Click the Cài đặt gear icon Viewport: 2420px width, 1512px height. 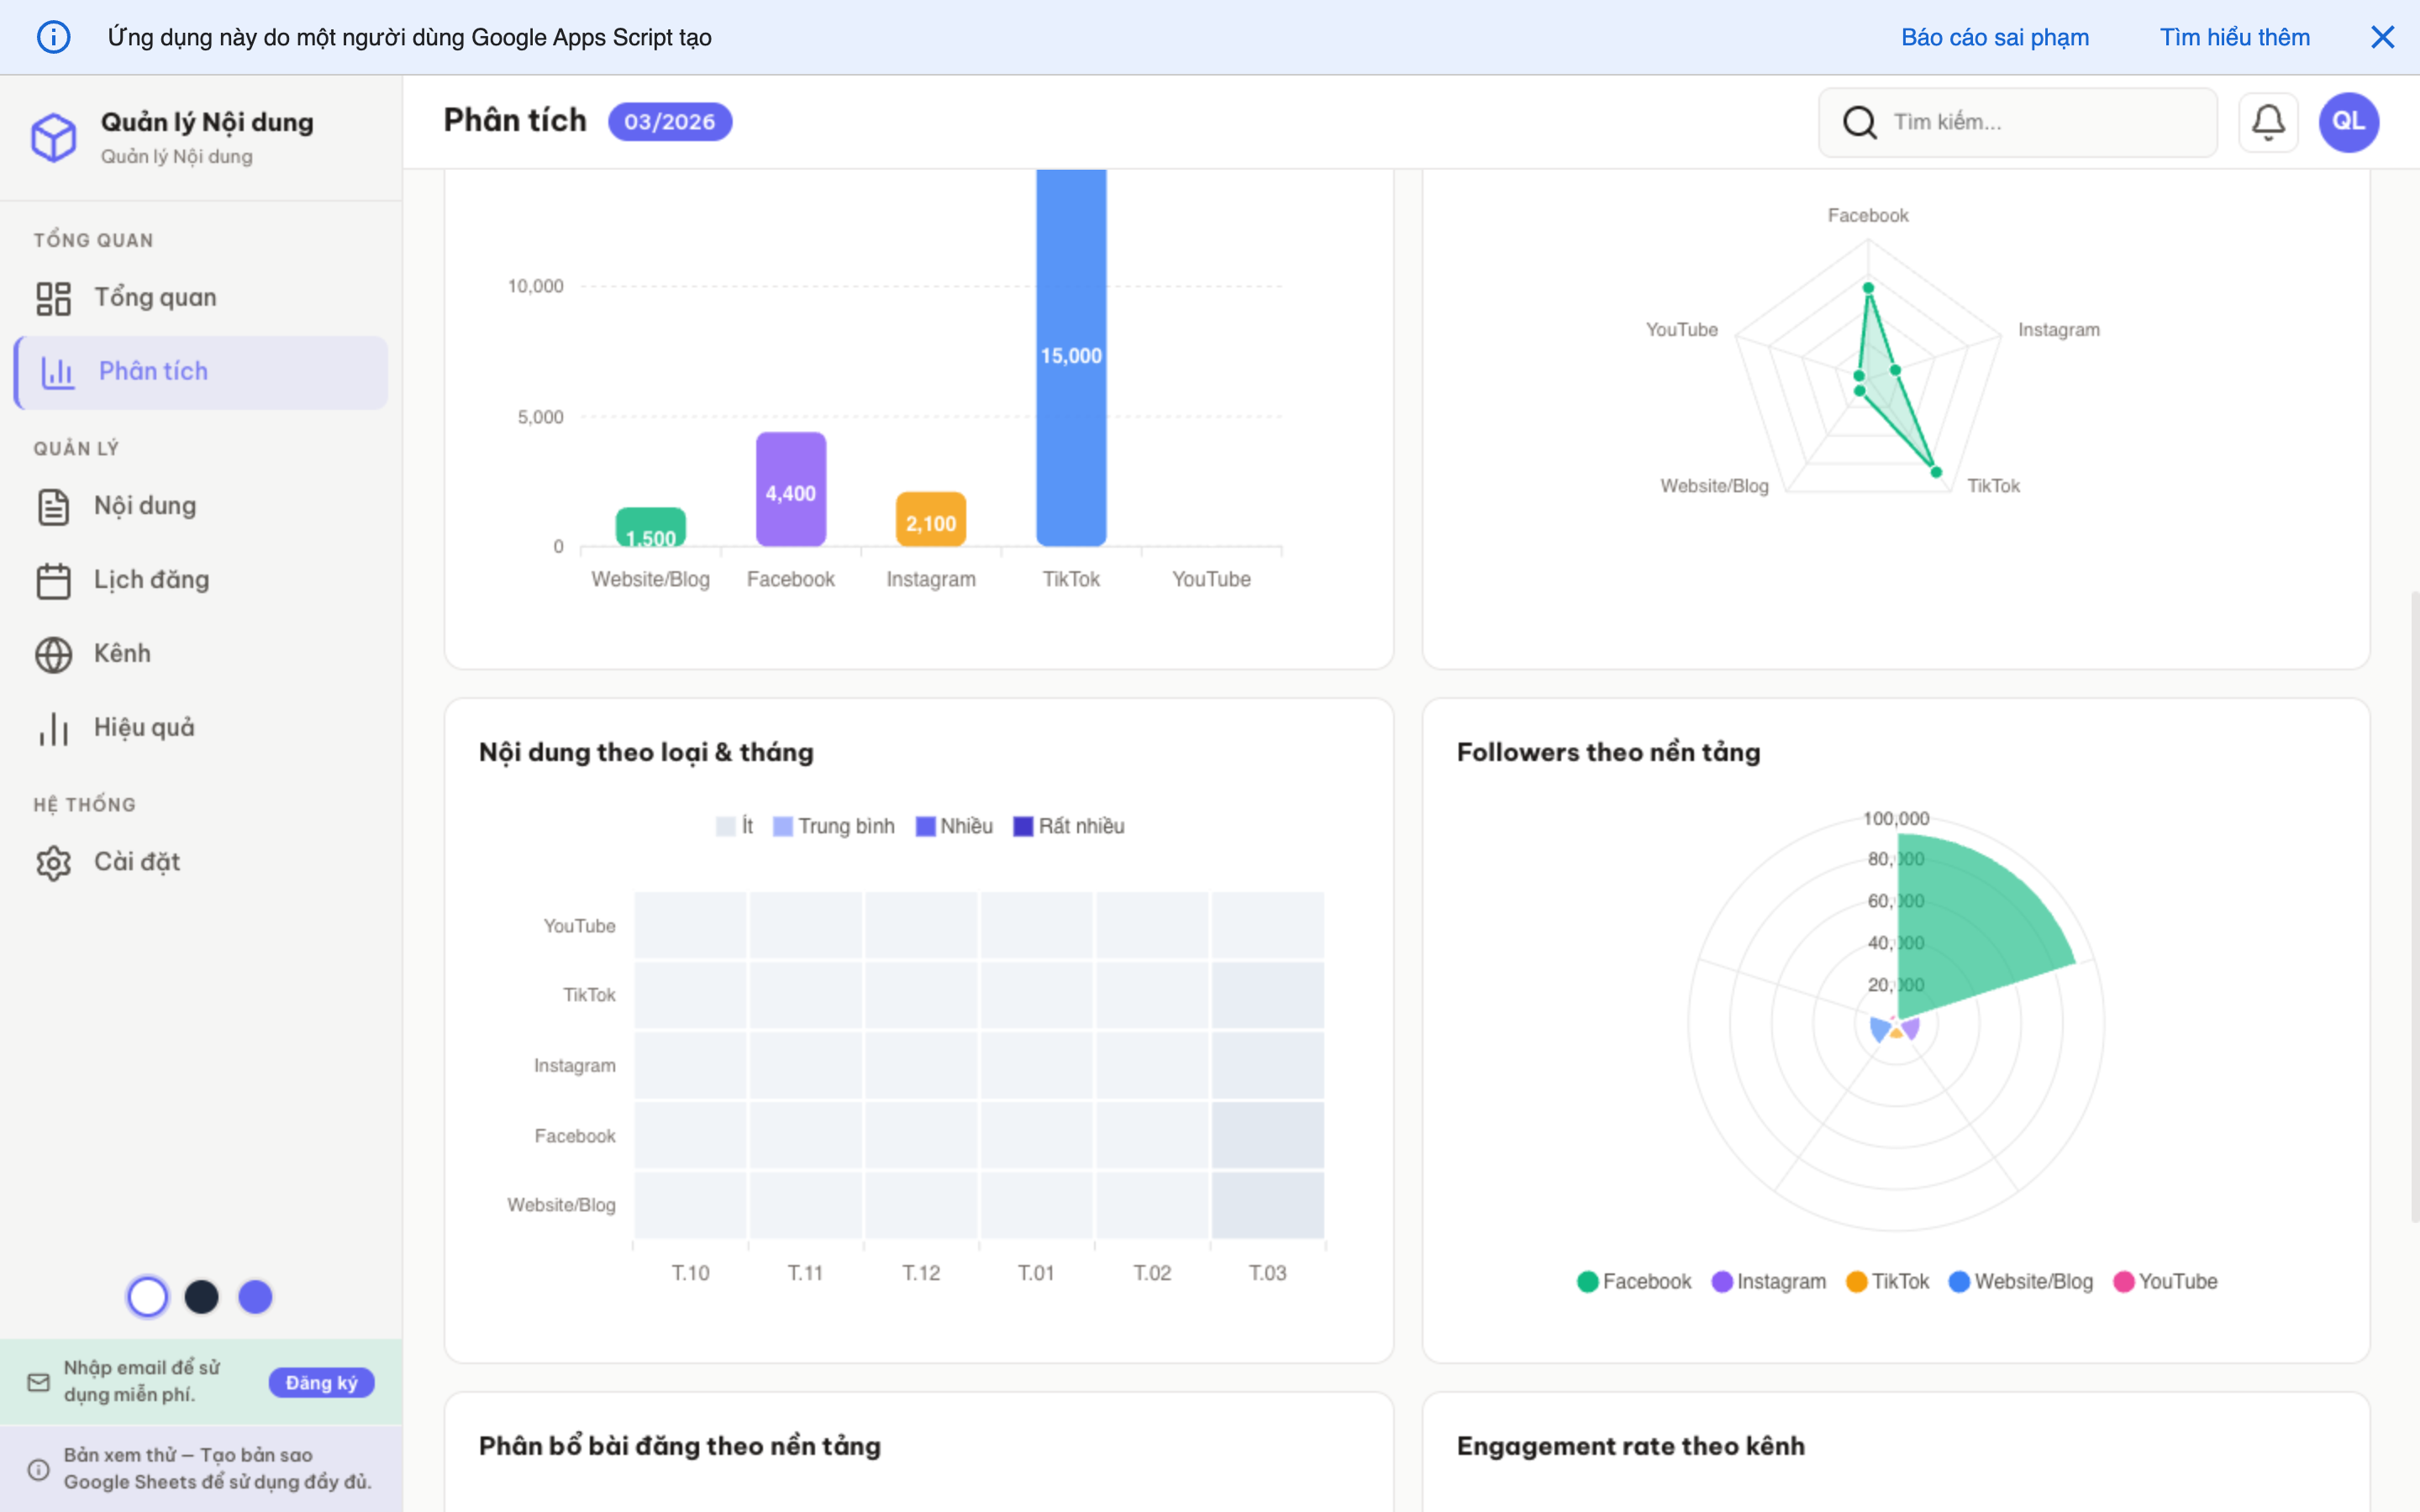pos(53,862)
